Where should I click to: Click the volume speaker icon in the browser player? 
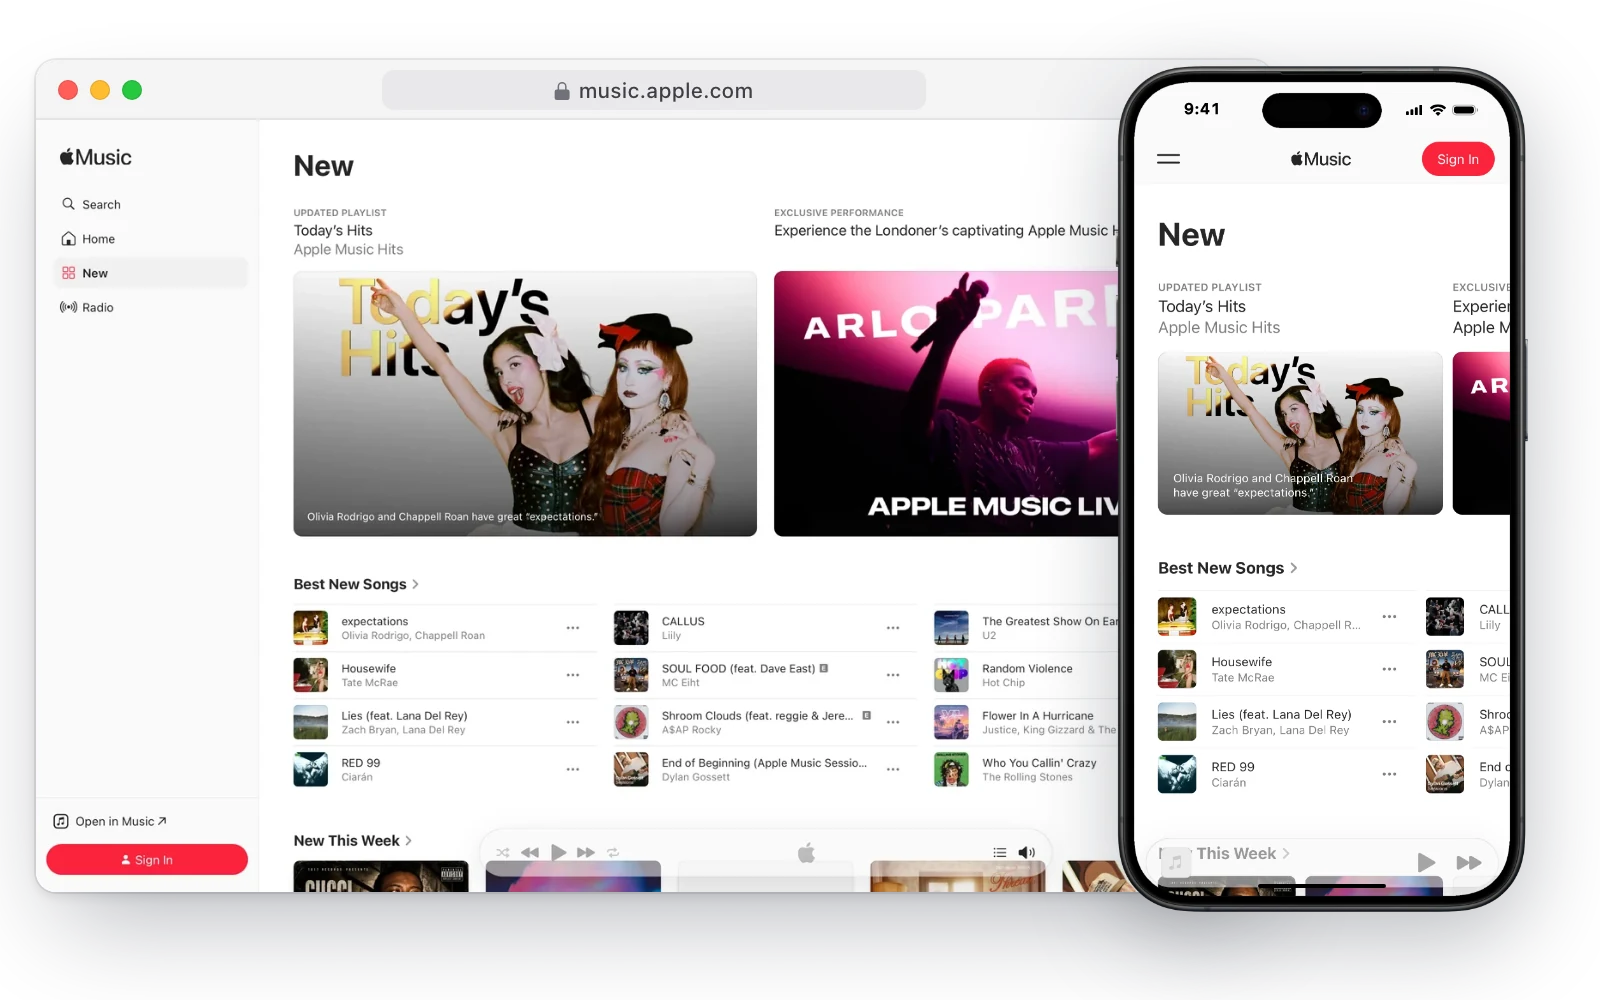pyautogui.click(x=1027, y=853)
